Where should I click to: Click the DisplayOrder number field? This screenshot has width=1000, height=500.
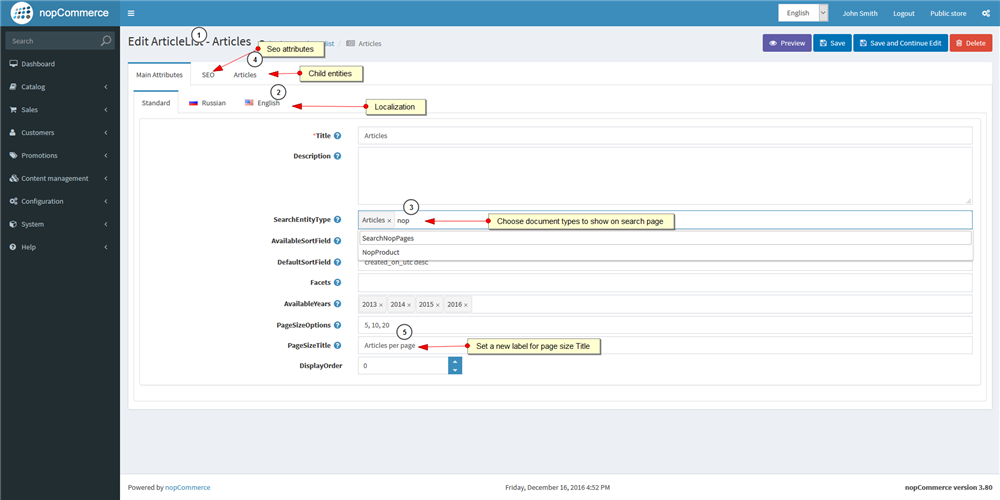pos(403,366)
